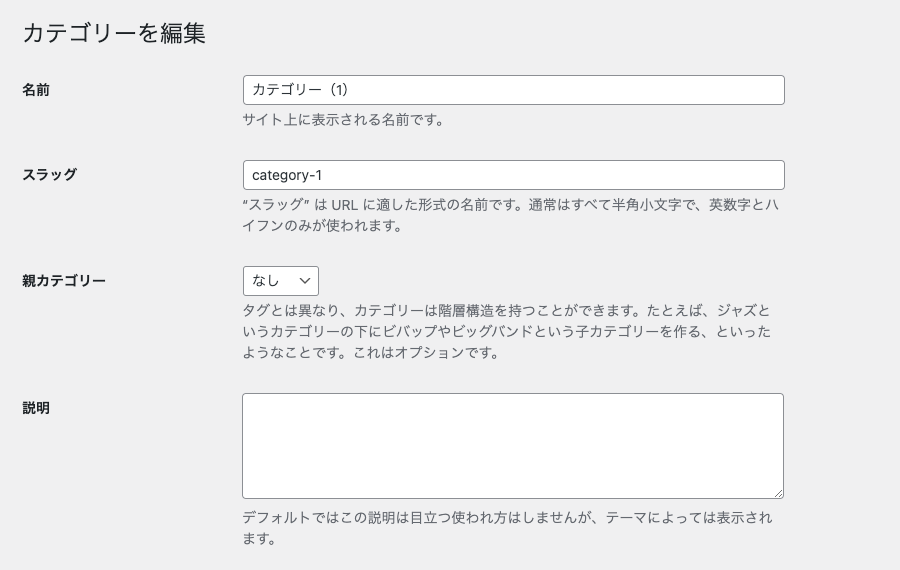This screenshot has width=900, height=570.
Task: Click the slug help text about URL format
Action: 510,215
